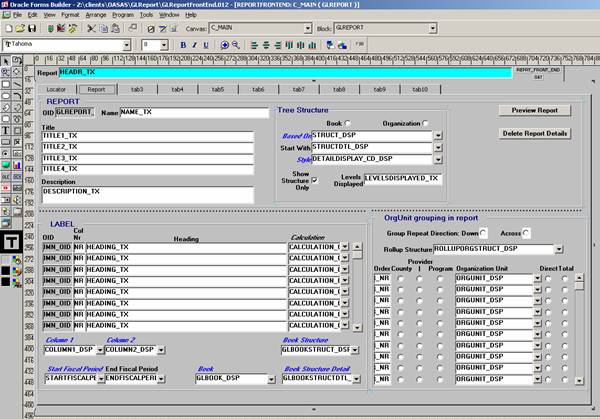Select the Across radio button
The image size is (600, 419).
point(526,233)
